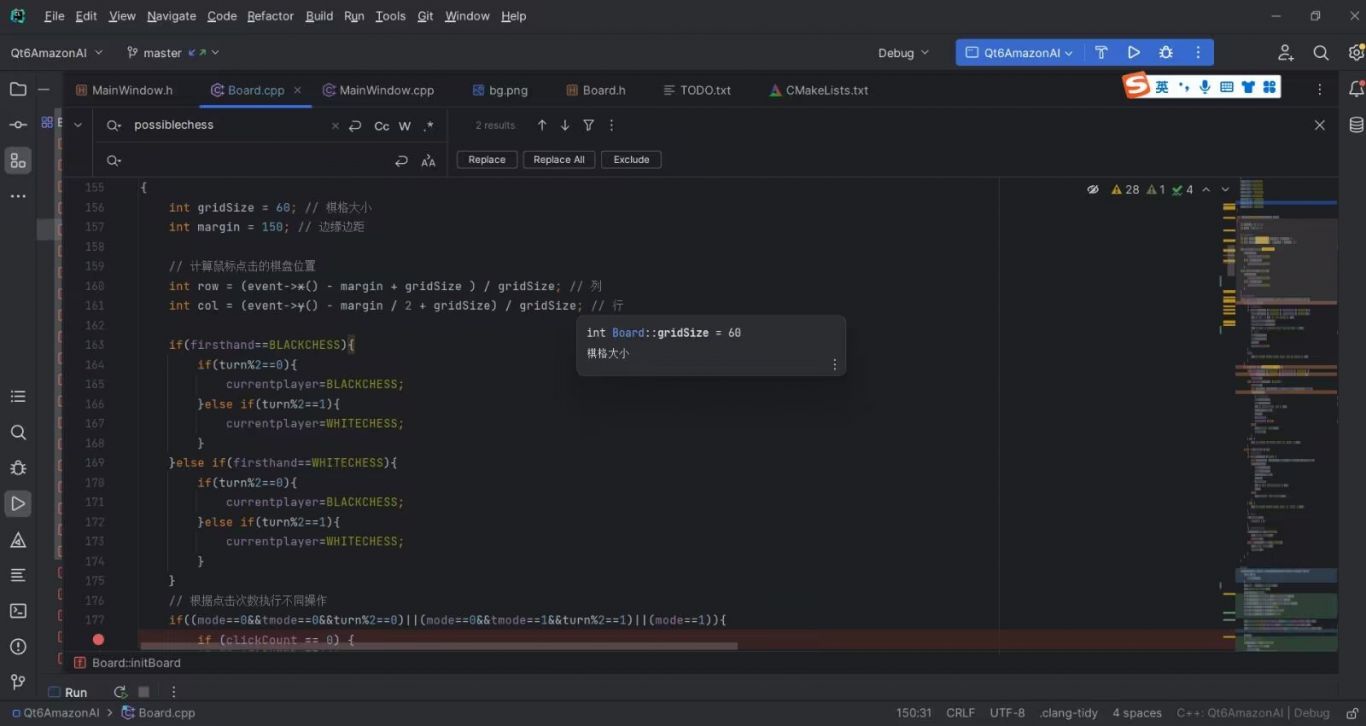This screenshot has height=726, width=1366.
Task: Toggle Preserve Case (AA) in replace field
Action: coord(428,161)
